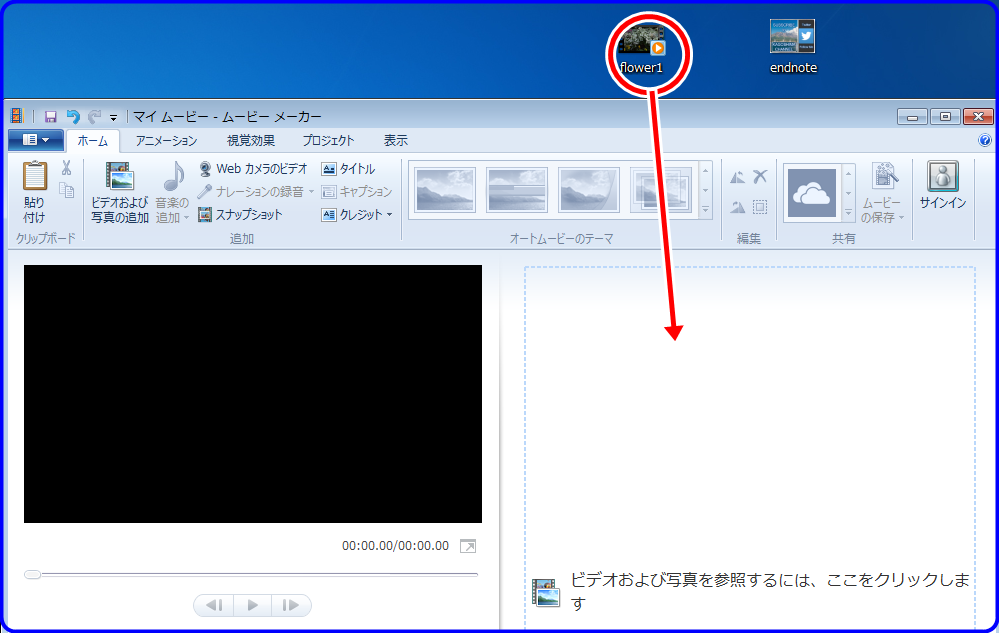Click the Copy pages icon

click(66, 190)
